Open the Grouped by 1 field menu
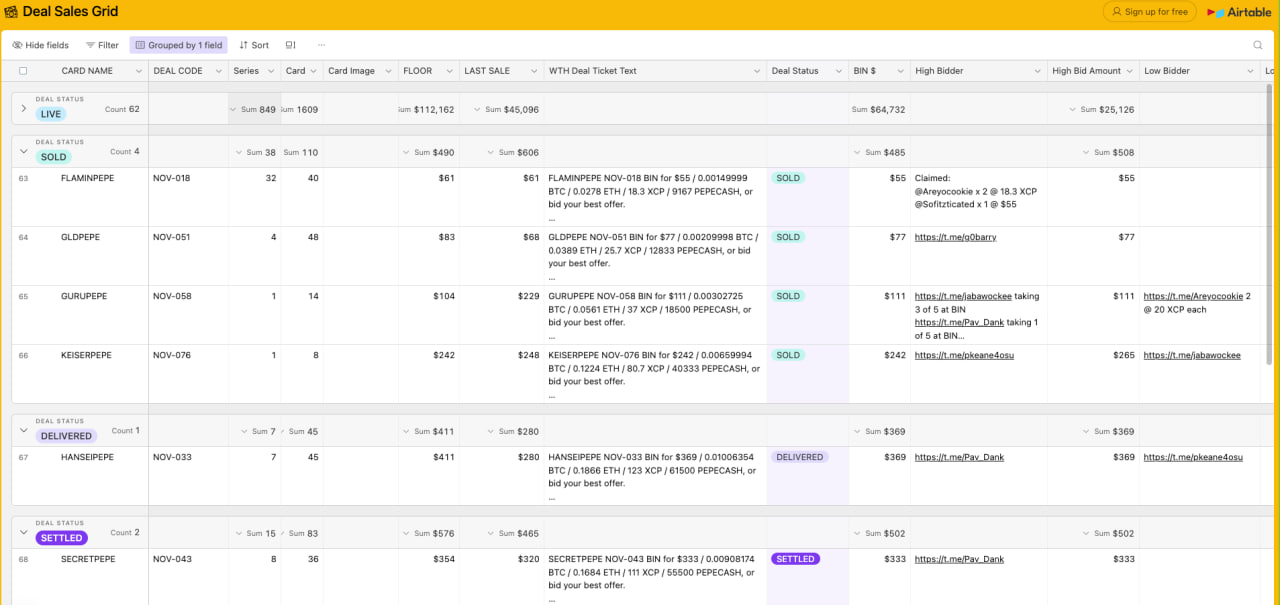Viewport: 1280px width, 605px height. (178, 45)
